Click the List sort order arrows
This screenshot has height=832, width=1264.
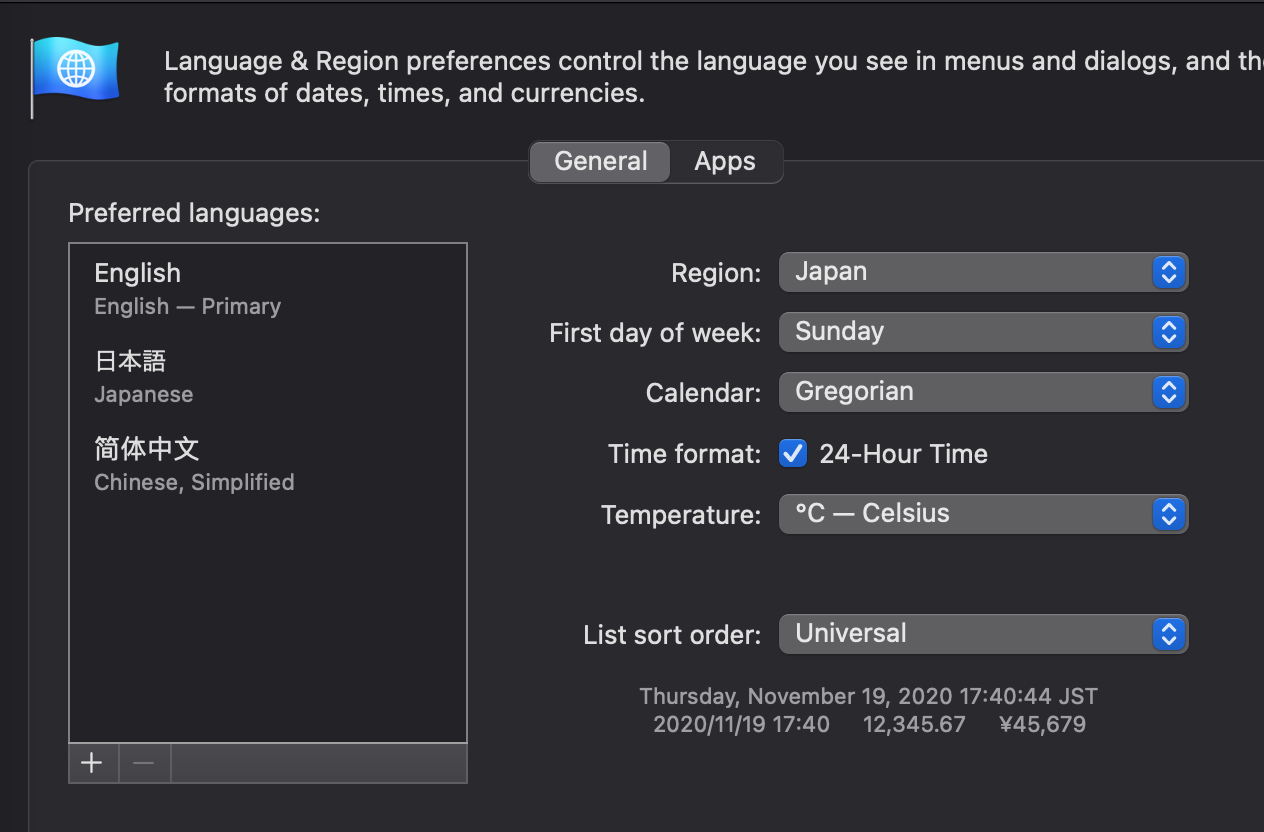1168,634
